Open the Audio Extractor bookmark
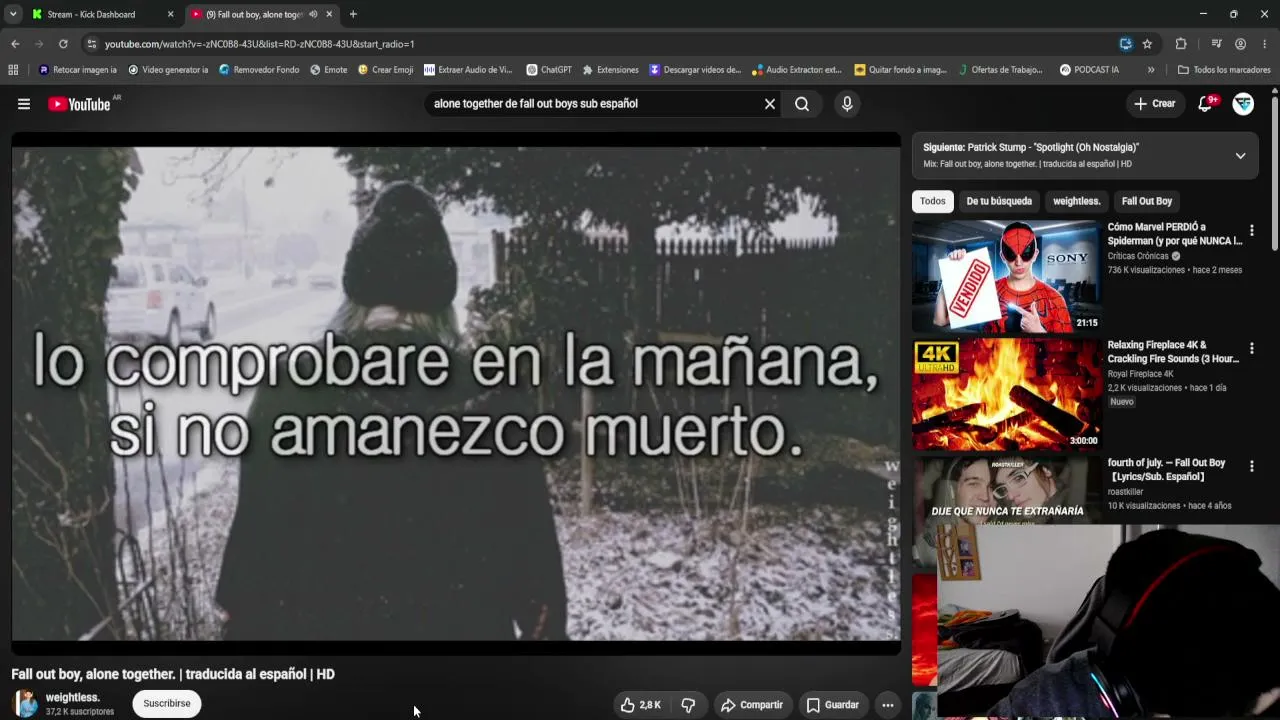The width and height of the screenshot is (1280, 720). pos(797,70)
